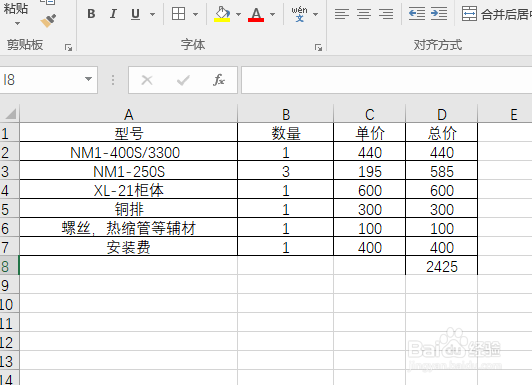Click the wén phonetic guide icon

(299, 14)
